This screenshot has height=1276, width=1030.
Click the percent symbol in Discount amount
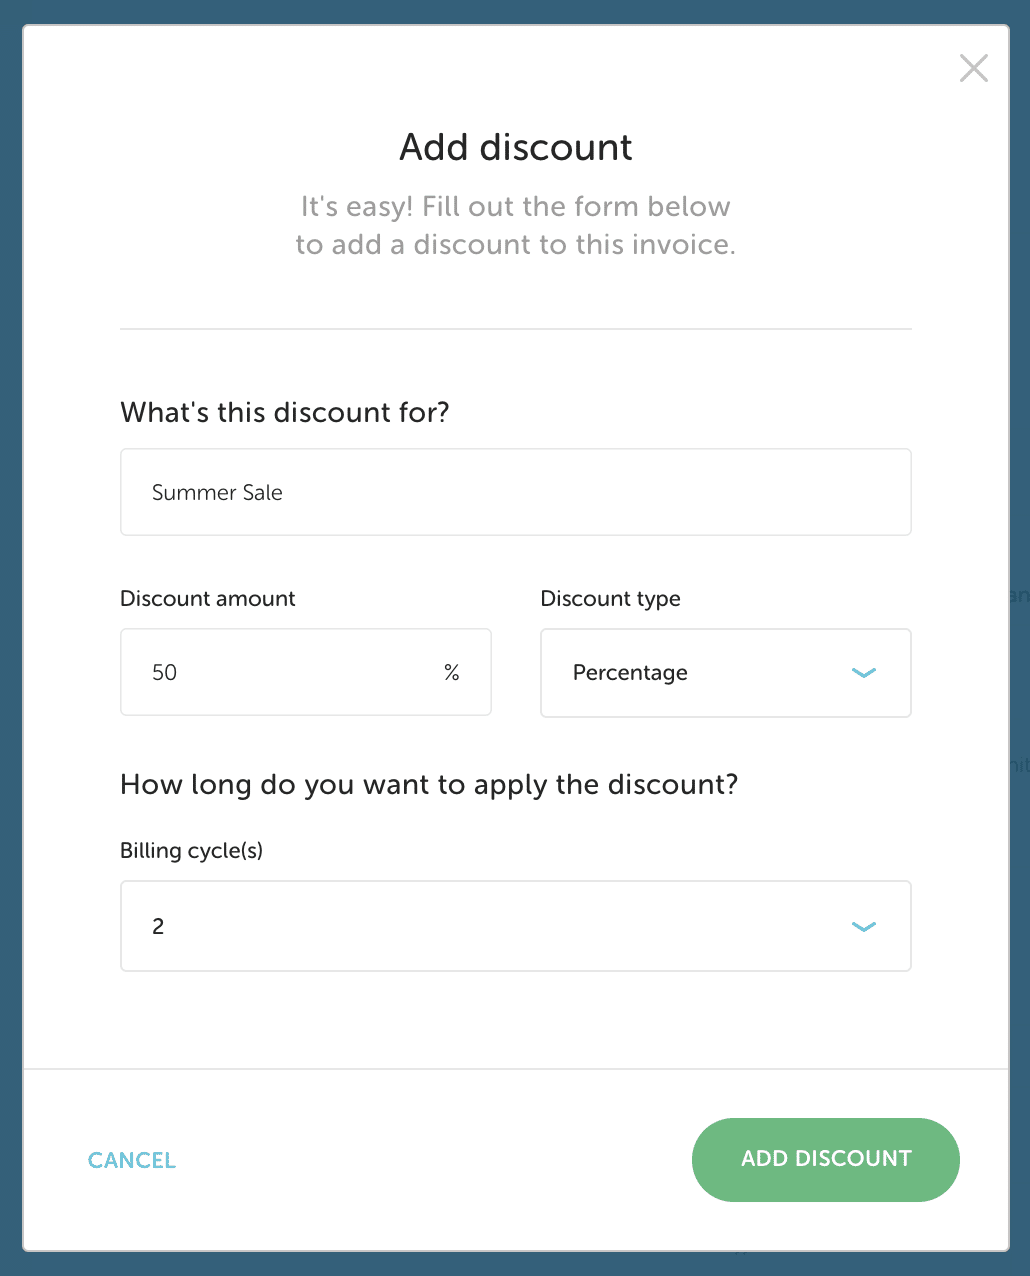pyautogui.click(x=452, y=673)
